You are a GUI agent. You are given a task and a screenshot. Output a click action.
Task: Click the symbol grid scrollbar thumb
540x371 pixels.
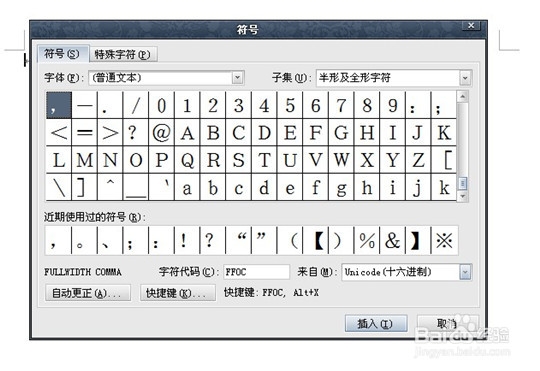click(x=463, y=183)
